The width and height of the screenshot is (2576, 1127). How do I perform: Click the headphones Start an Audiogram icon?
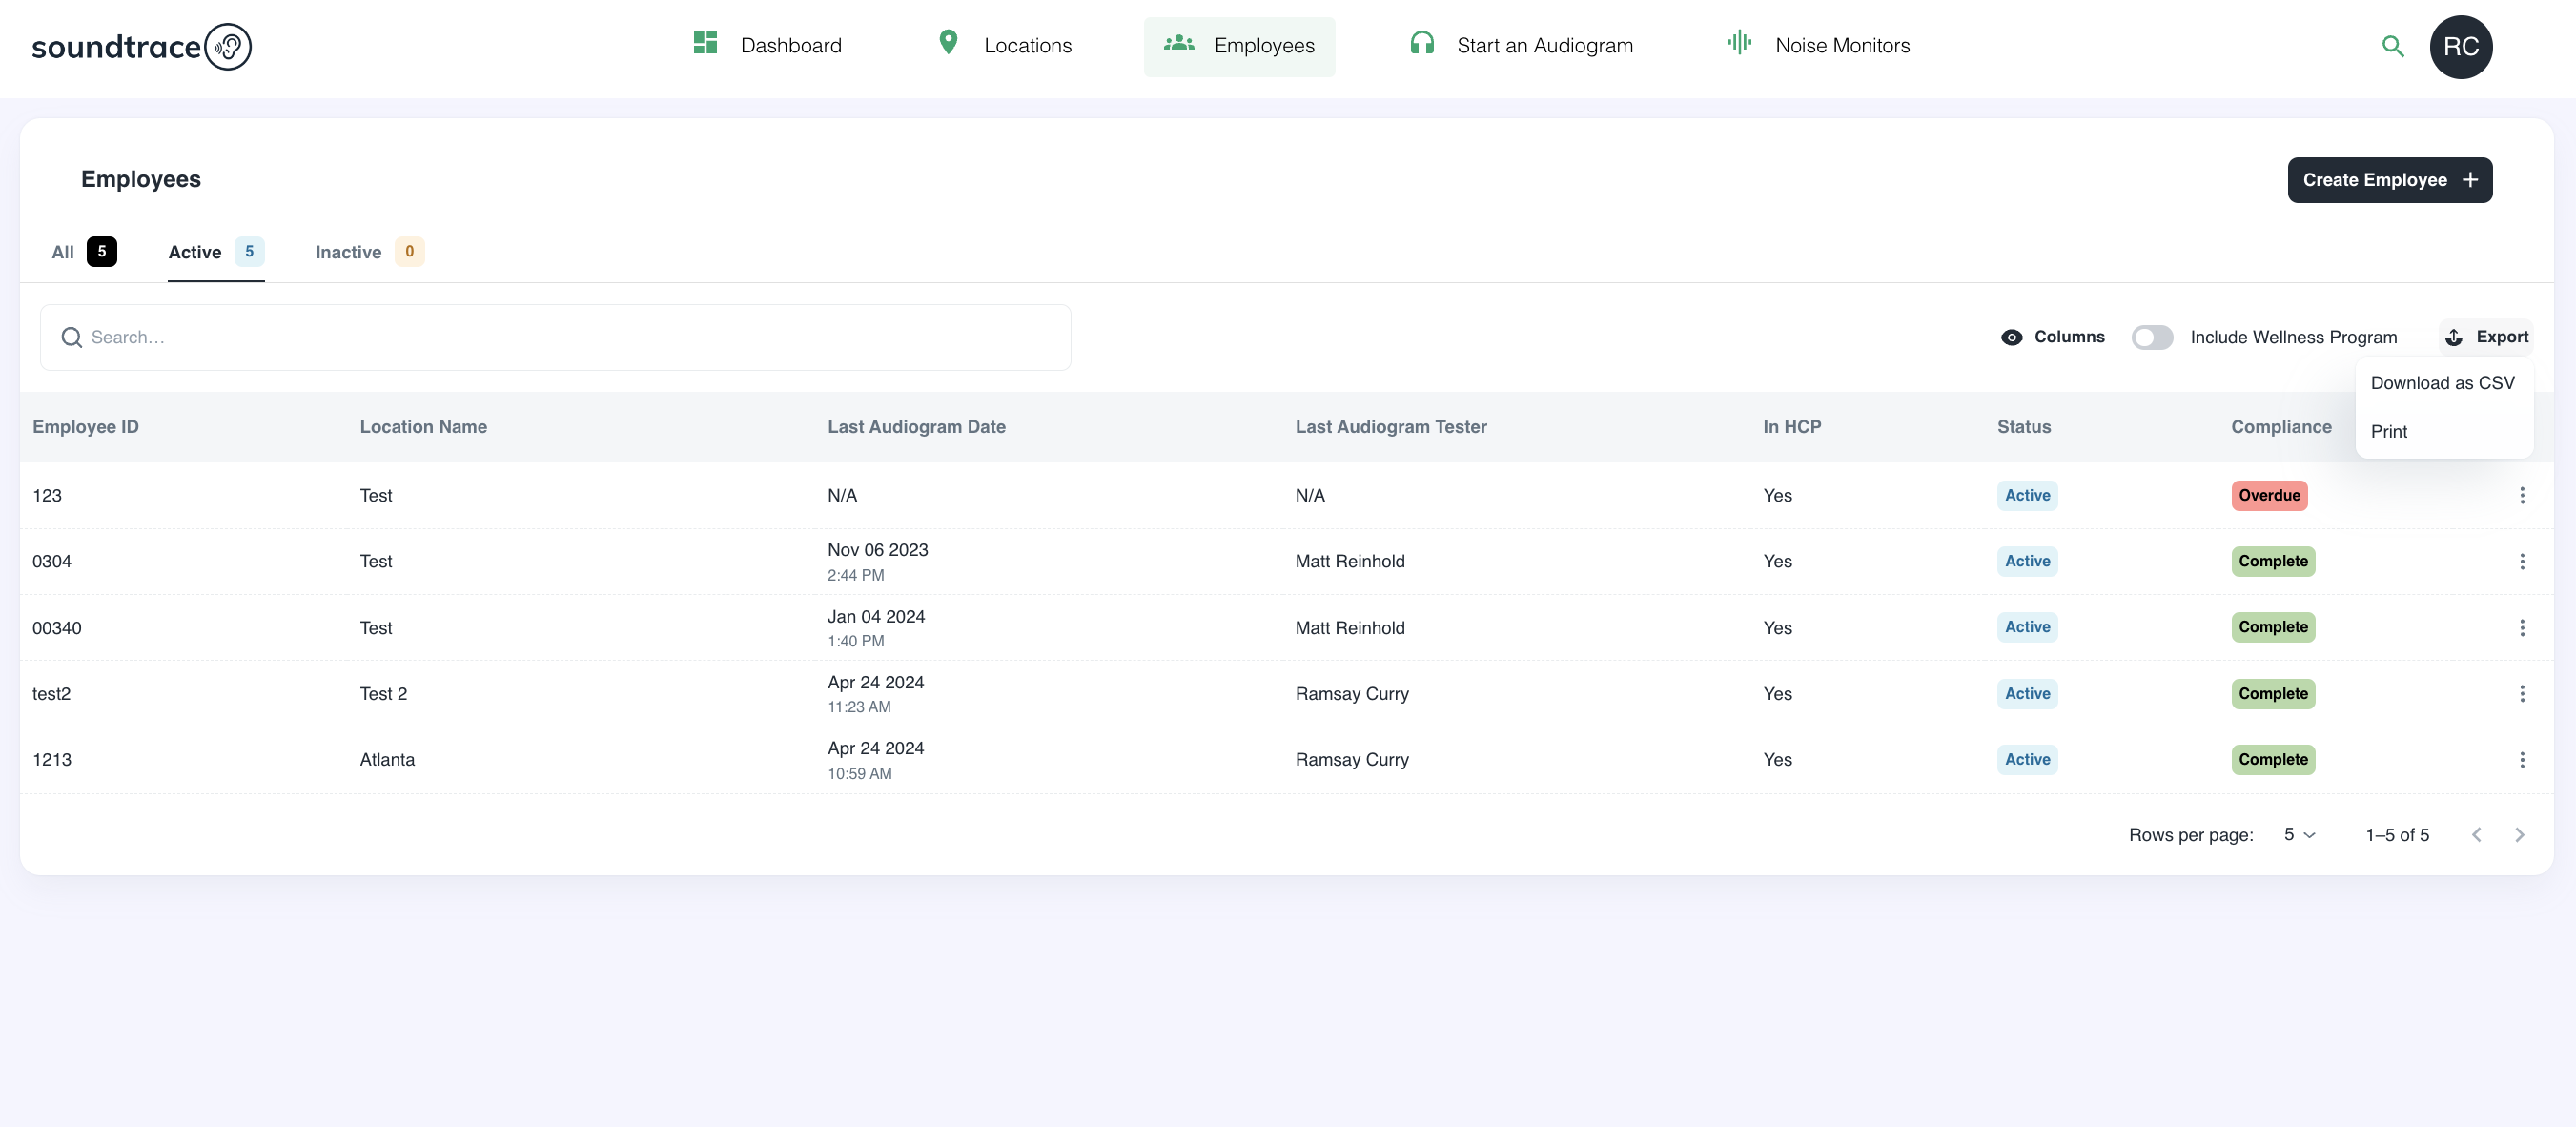click(x=1421, y=43)
